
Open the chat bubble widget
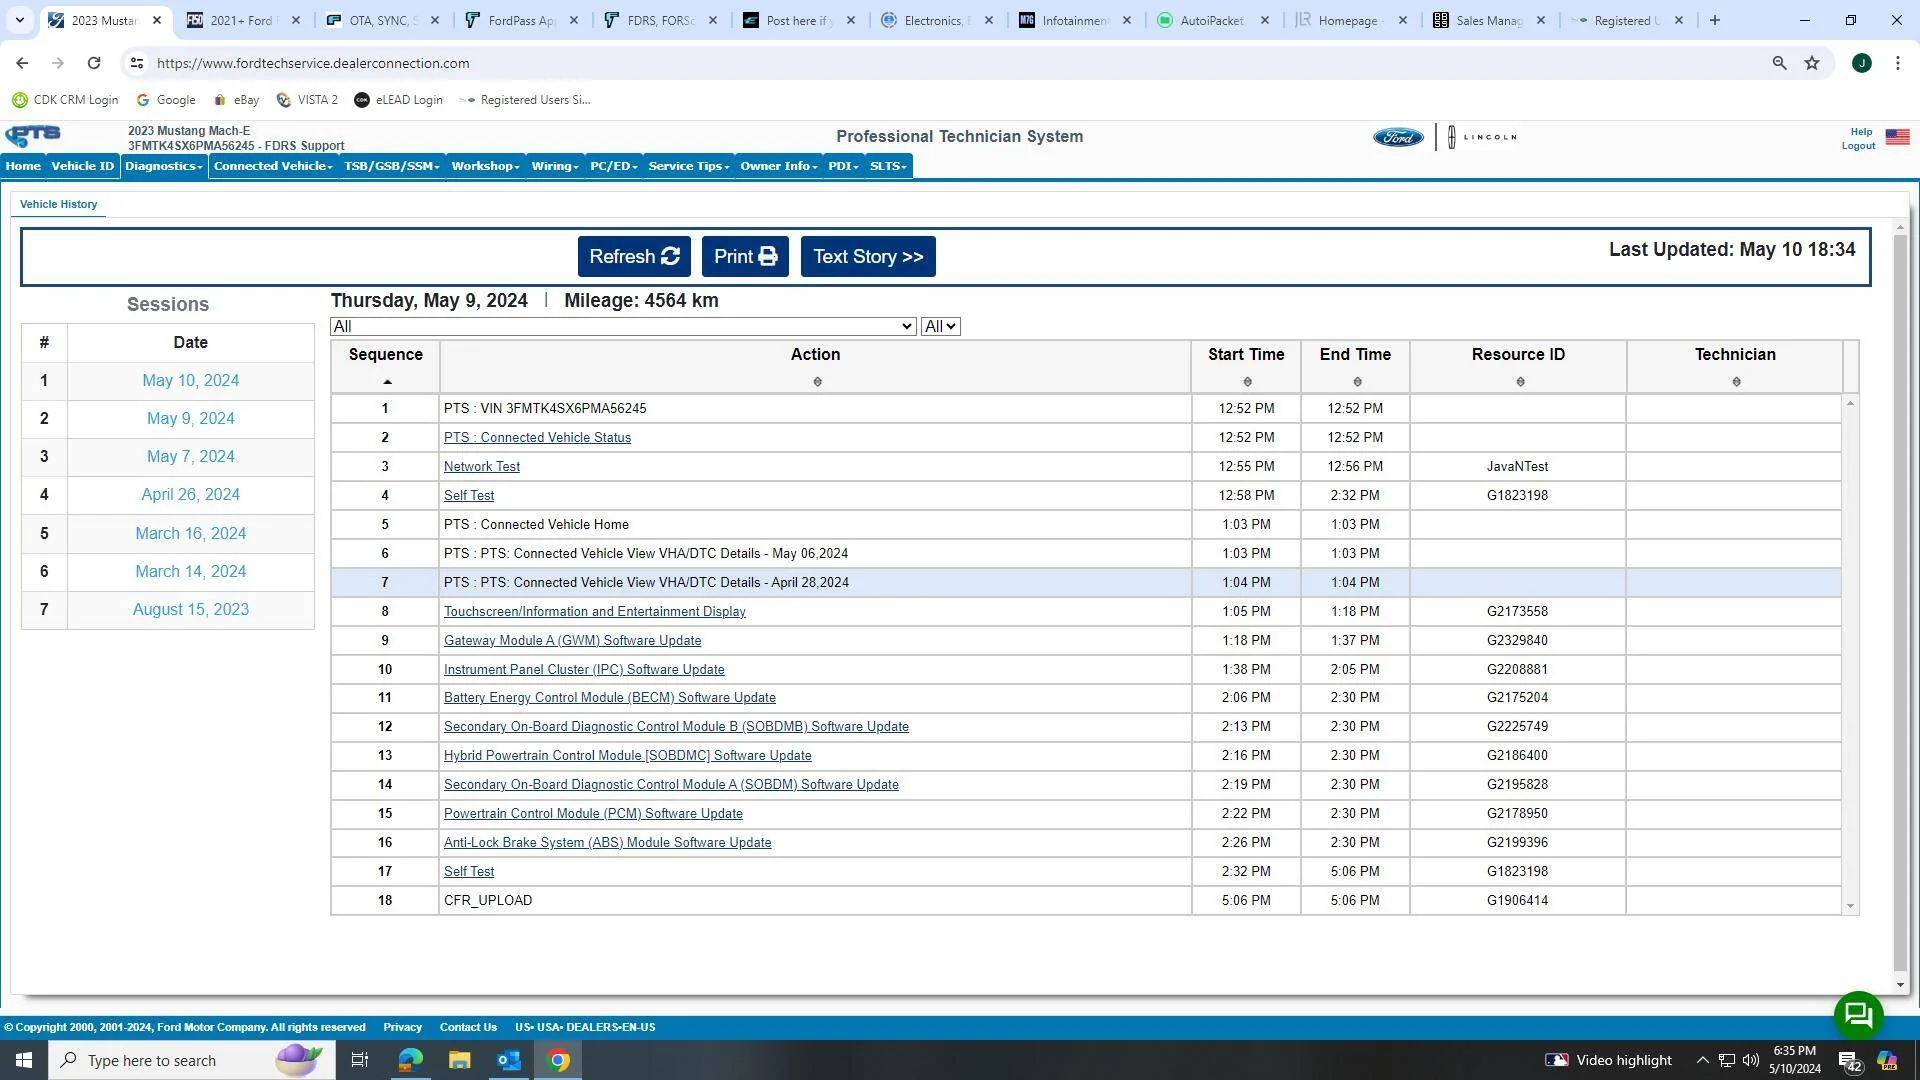tap(1858, 1016)
